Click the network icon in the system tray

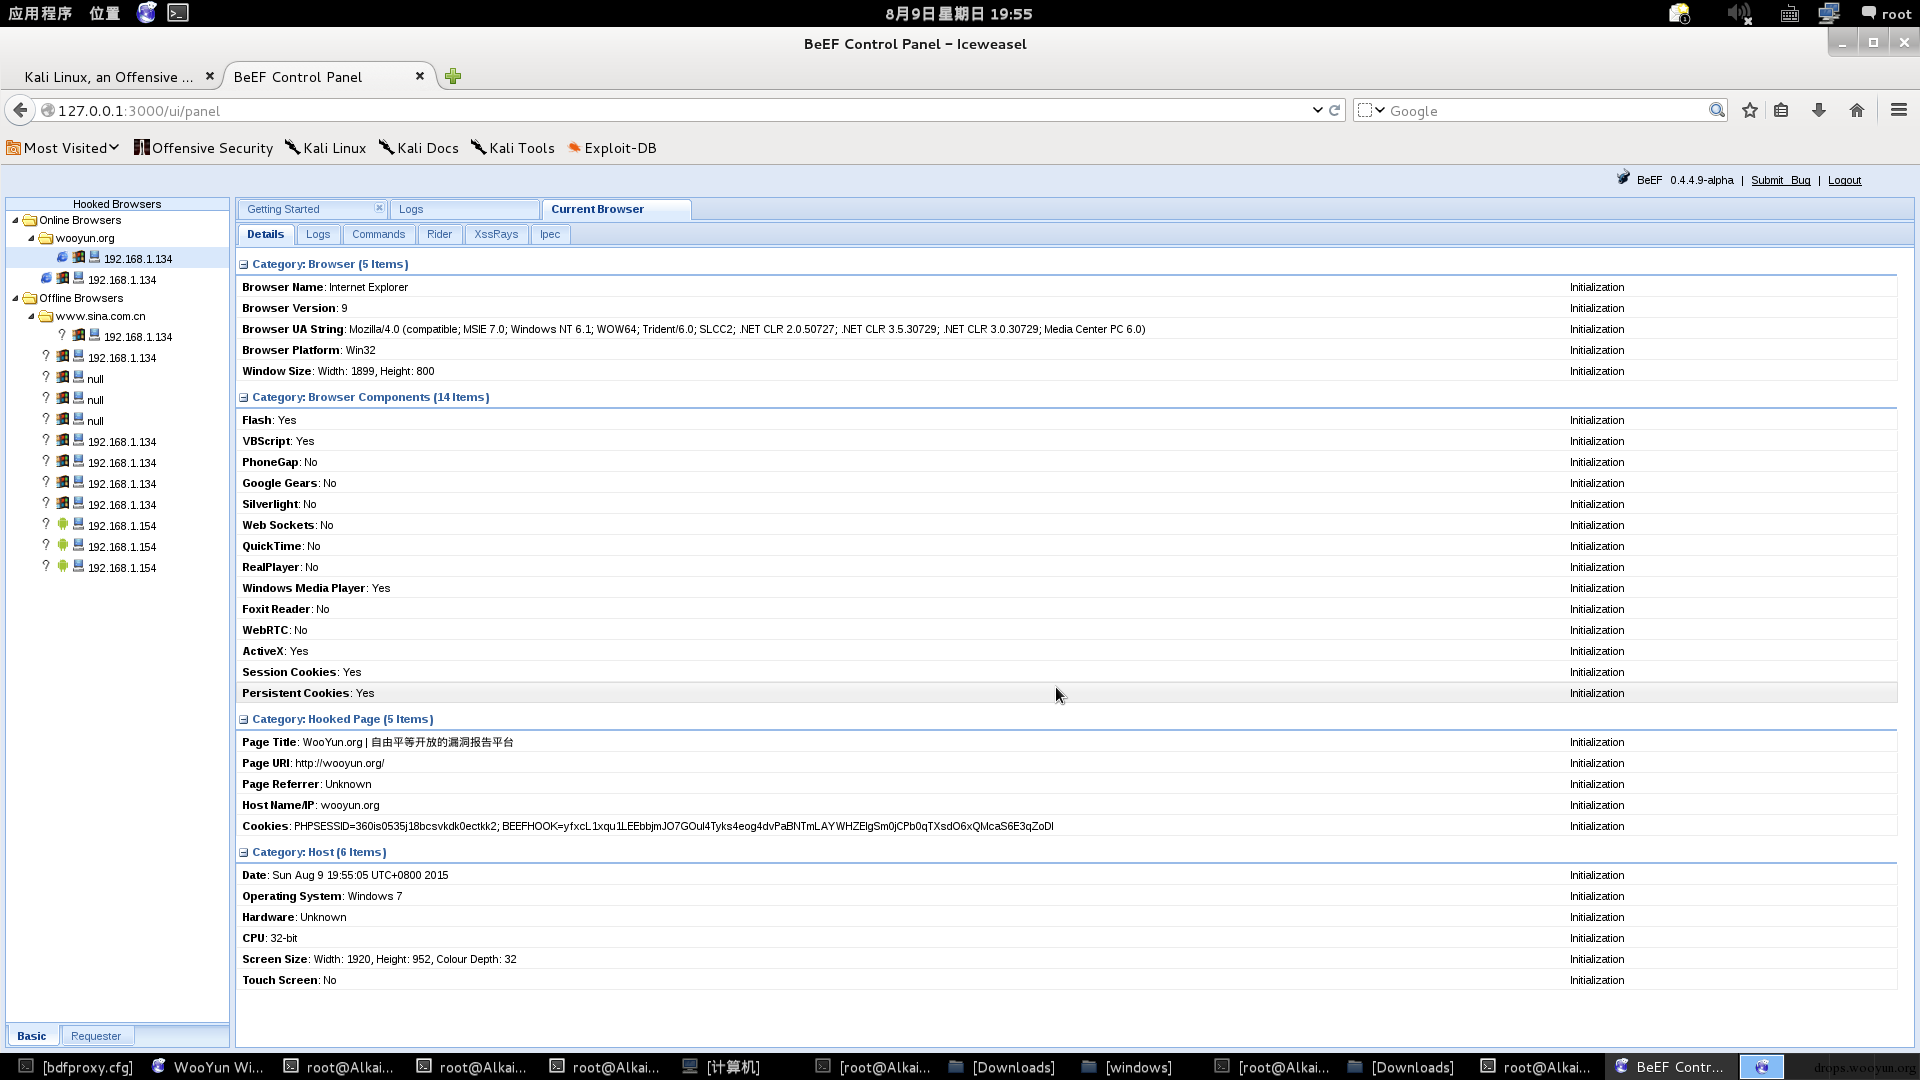click(1829, 14)
